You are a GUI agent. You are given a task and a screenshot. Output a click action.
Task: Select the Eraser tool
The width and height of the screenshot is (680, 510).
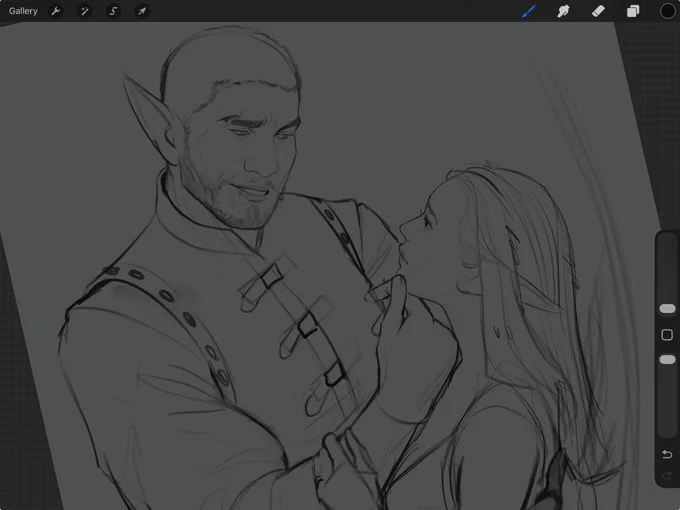coord(598,11)
